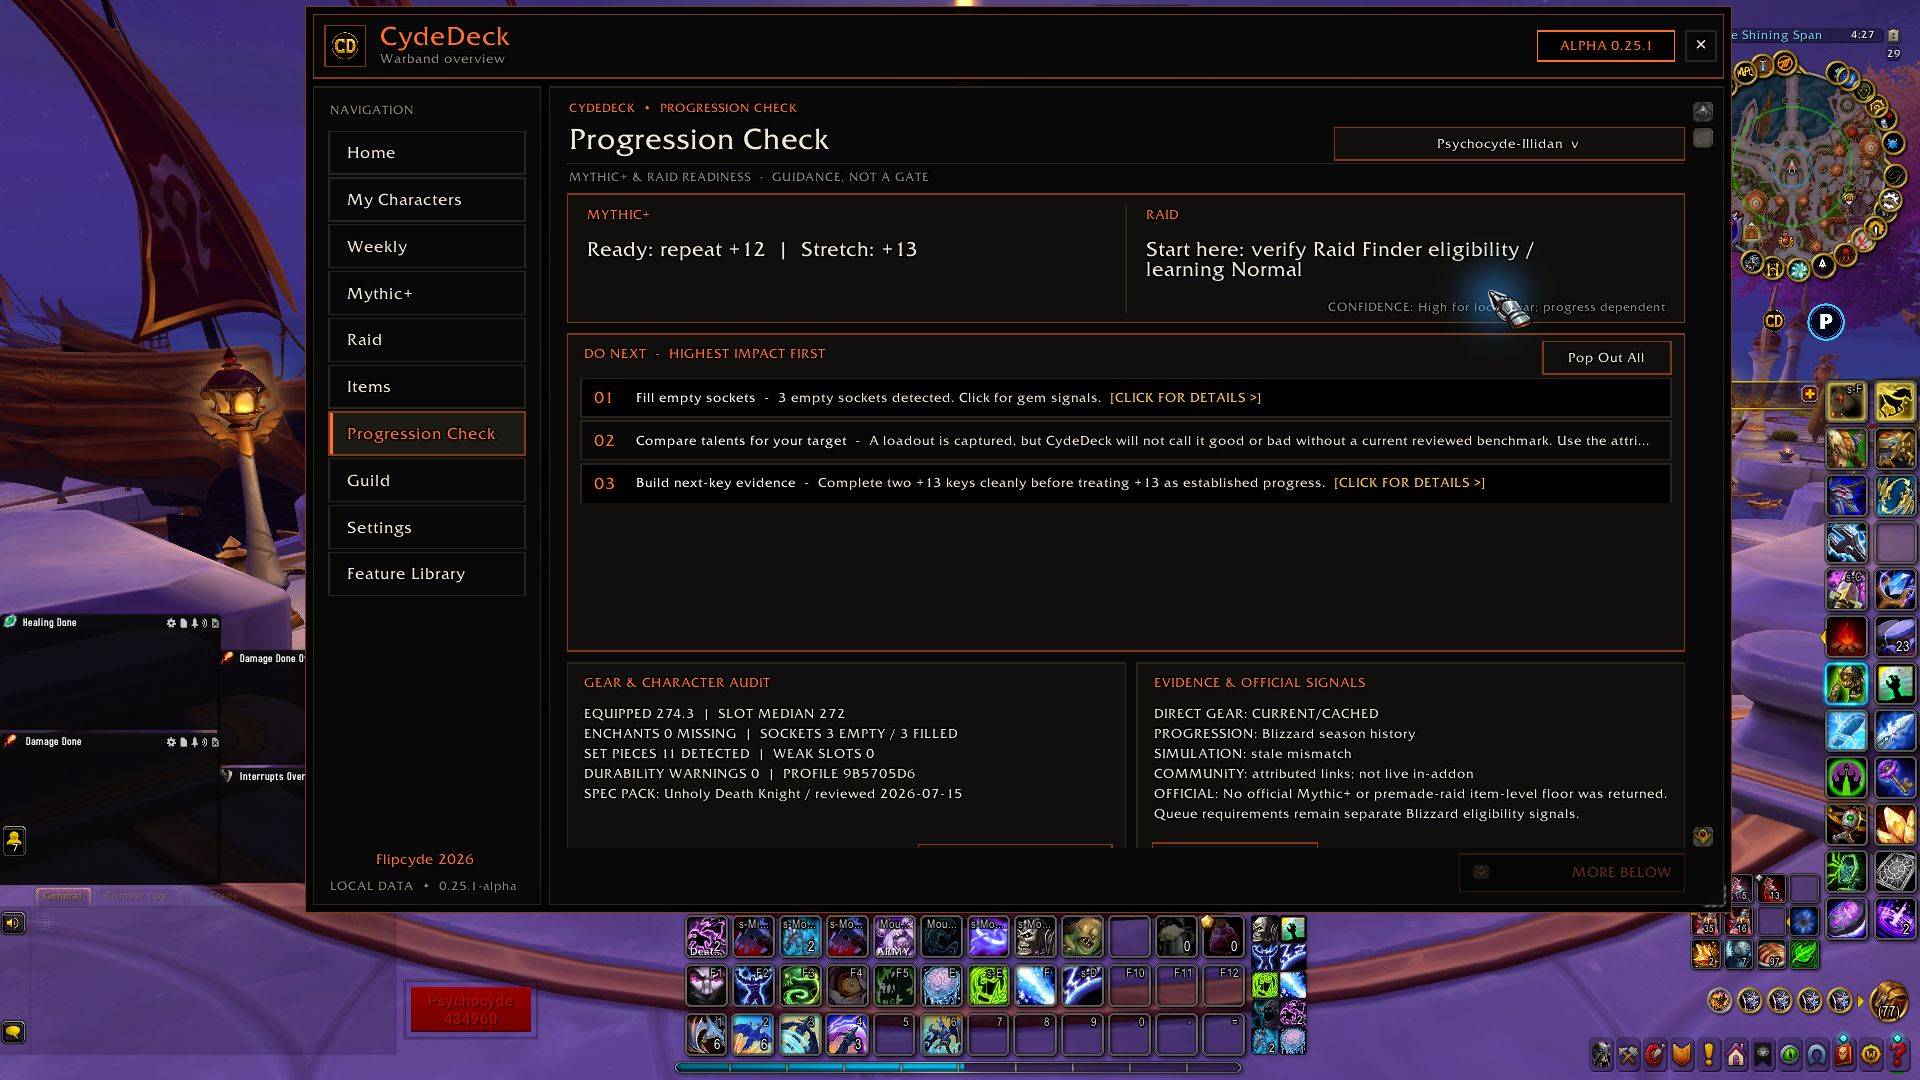Click the Pop Out All button
The image size is (1920, 1080).
(1606, 358)
